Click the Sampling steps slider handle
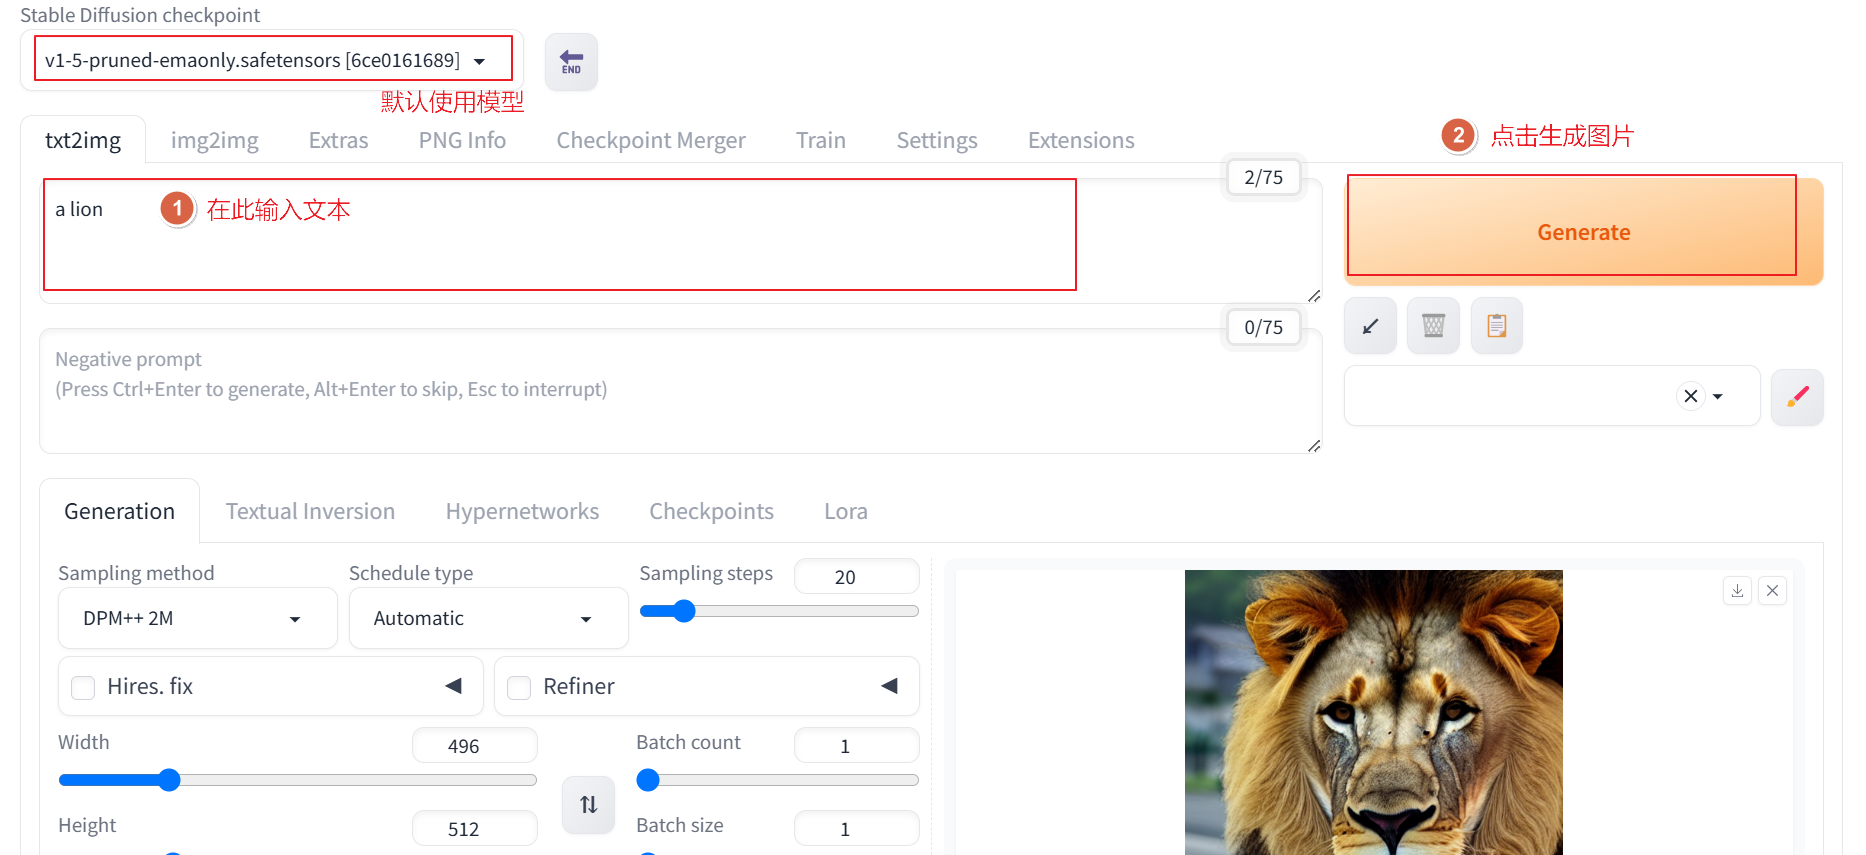Image resolution: width=1866 pixels, height=855 pixels. [684, 611]
